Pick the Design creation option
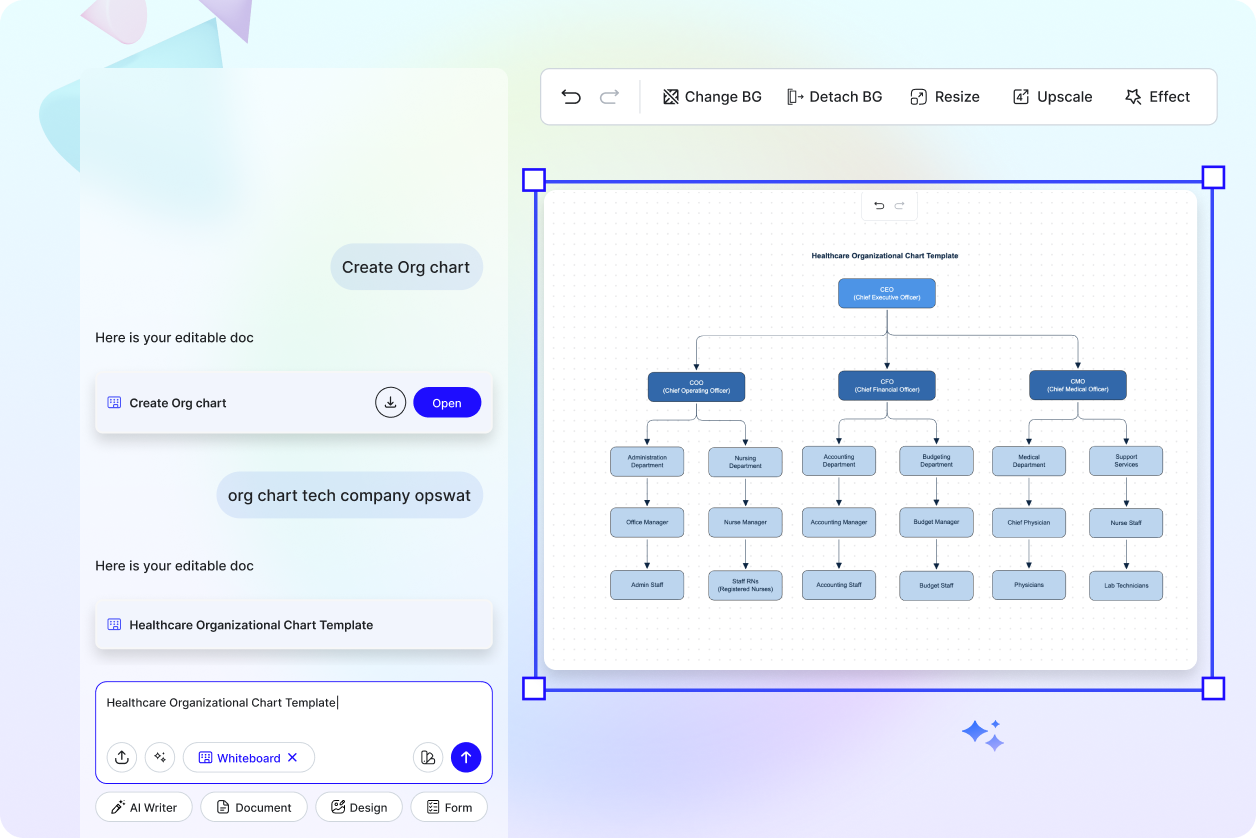This screenshot has width=1256, height=838. [x=358, y=806]
